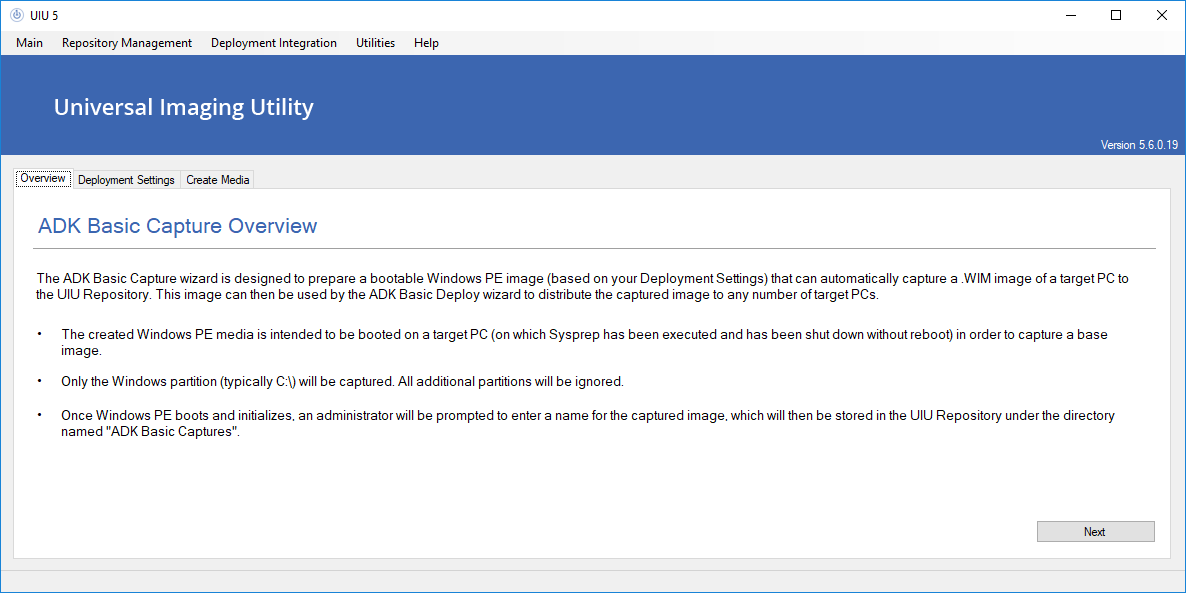Click the Next button
Viewport: 1186px width, 593px height.
coord(1095,532)
